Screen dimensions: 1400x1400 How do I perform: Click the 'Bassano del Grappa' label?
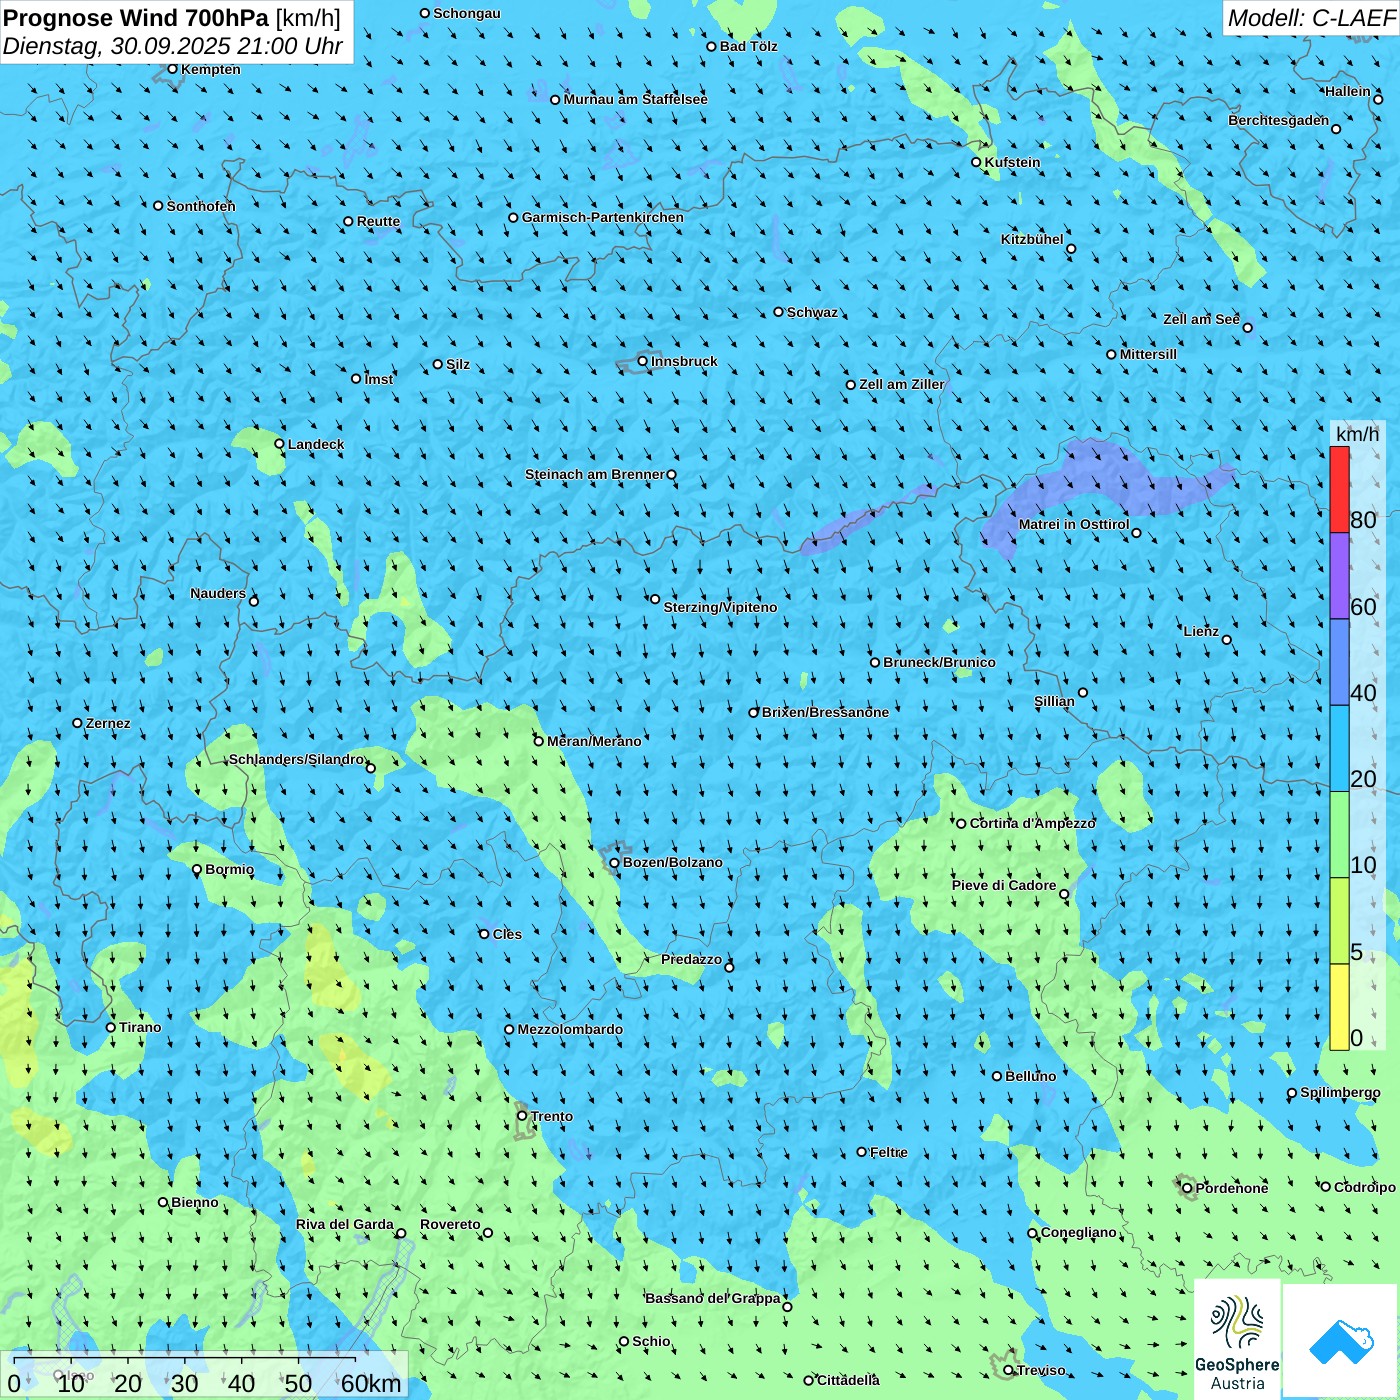713,1298
